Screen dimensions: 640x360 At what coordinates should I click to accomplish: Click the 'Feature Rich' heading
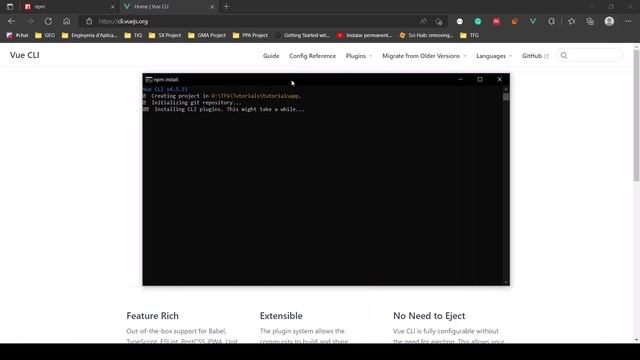(x=152, y=316)
